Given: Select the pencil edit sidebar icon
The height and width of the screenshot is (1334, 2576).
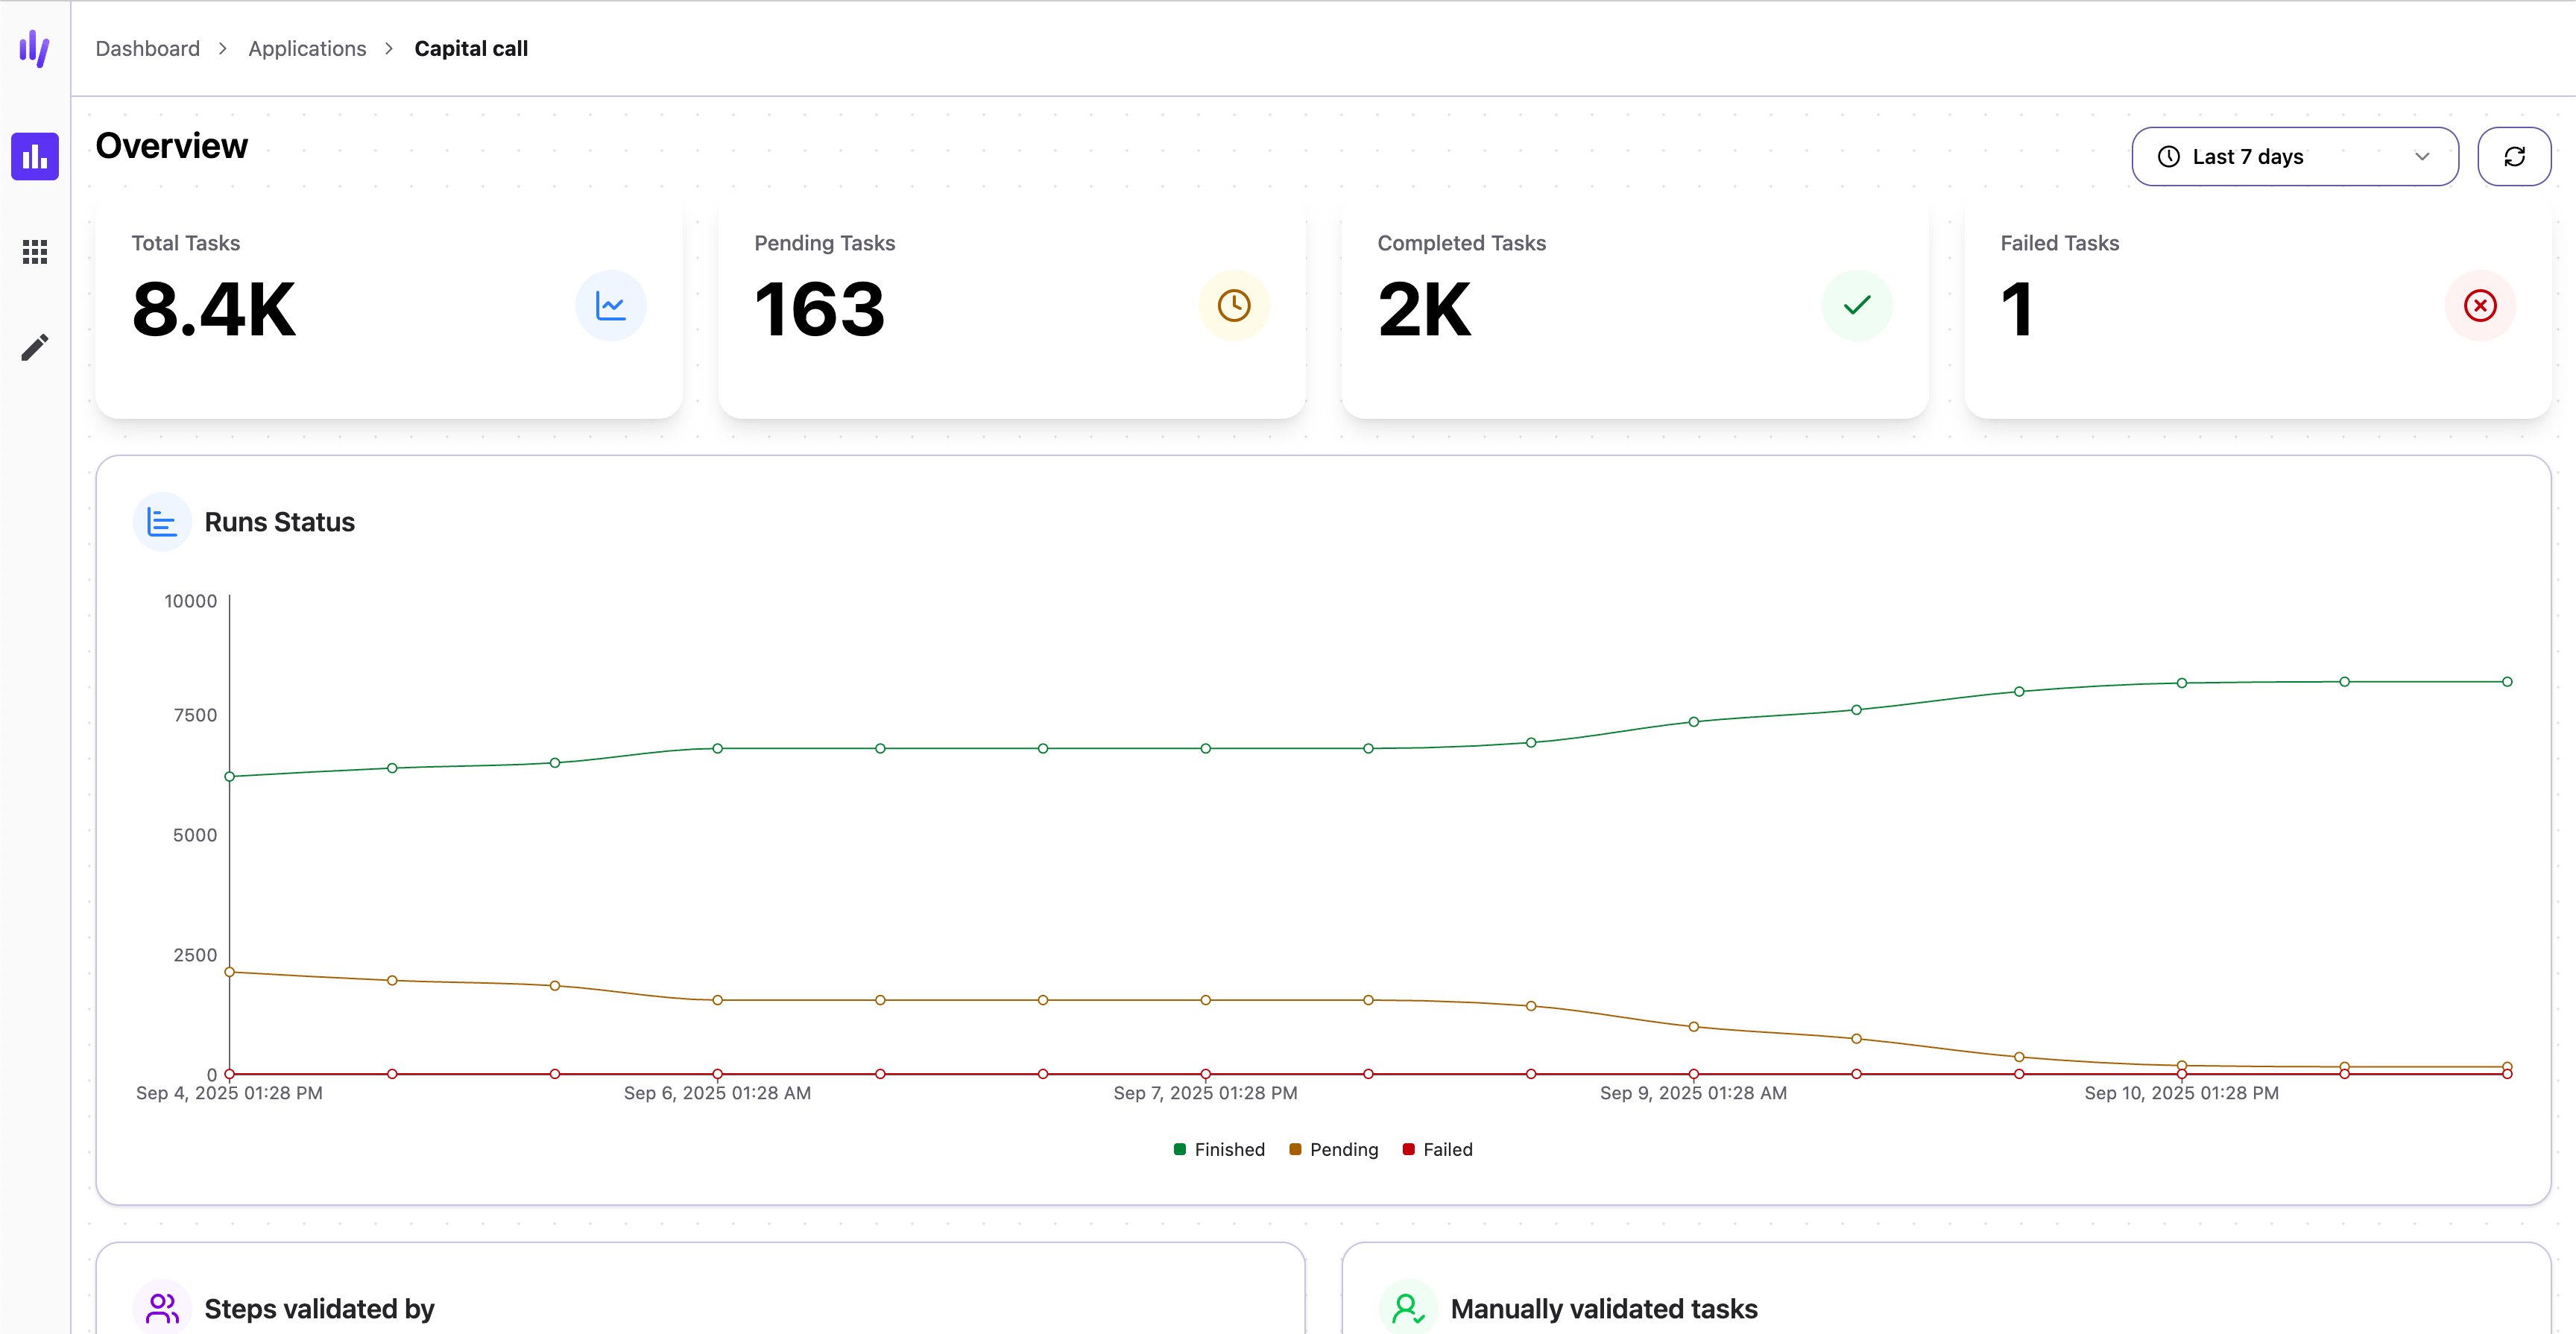Looking at the screenshot, I should click(35, 347).
